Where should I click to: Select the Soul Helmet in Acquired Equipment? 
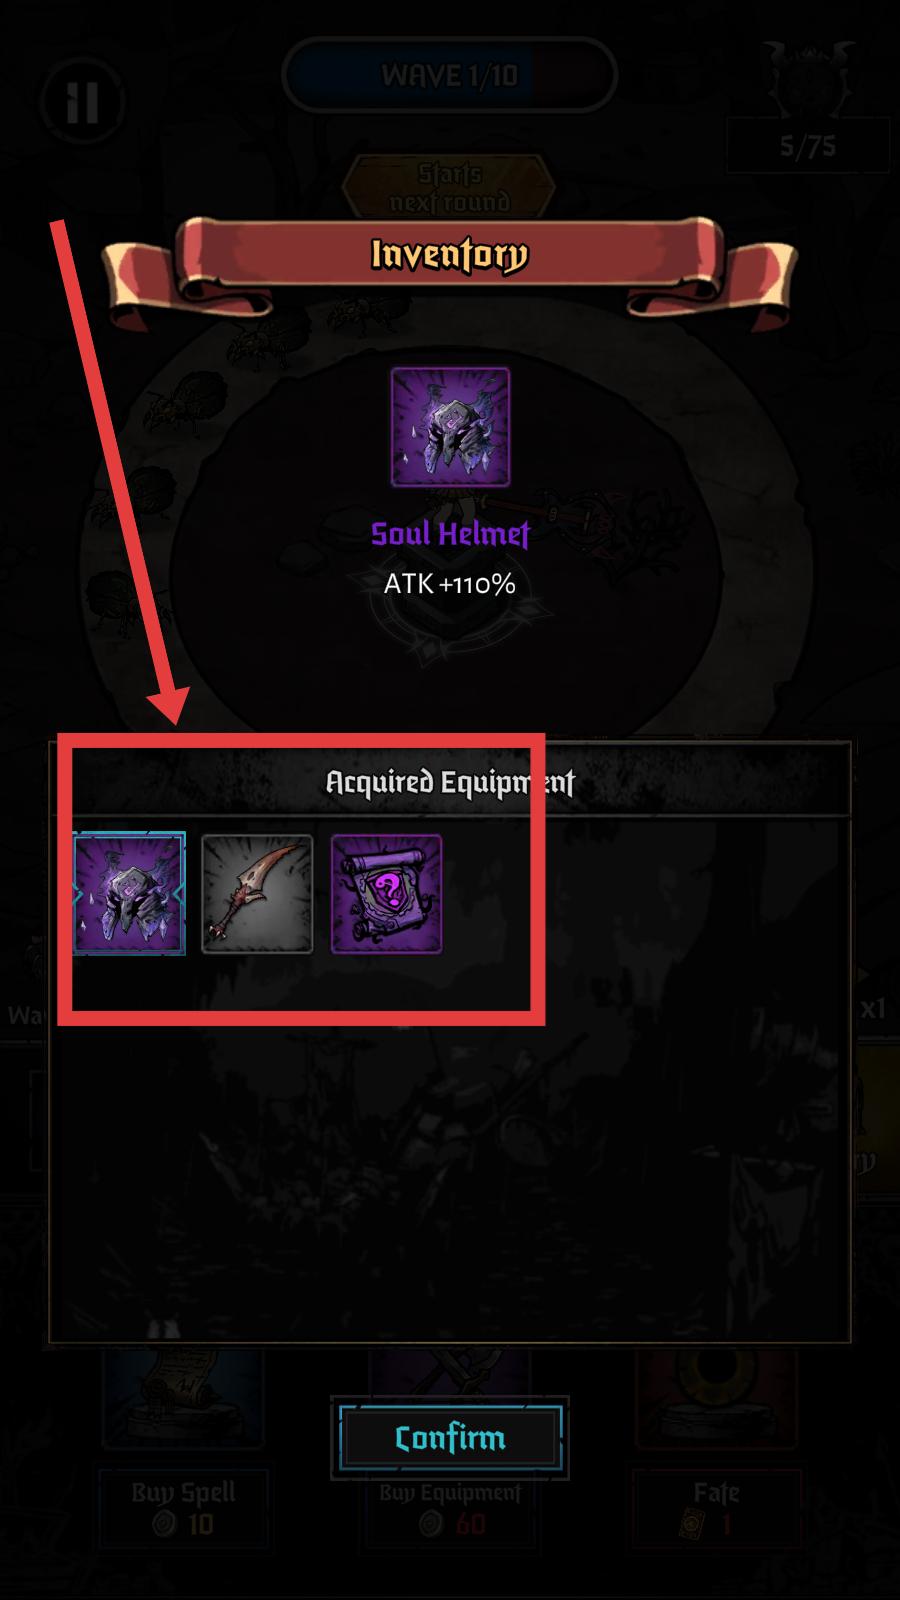pyautogui.click(x=130, y=894)
